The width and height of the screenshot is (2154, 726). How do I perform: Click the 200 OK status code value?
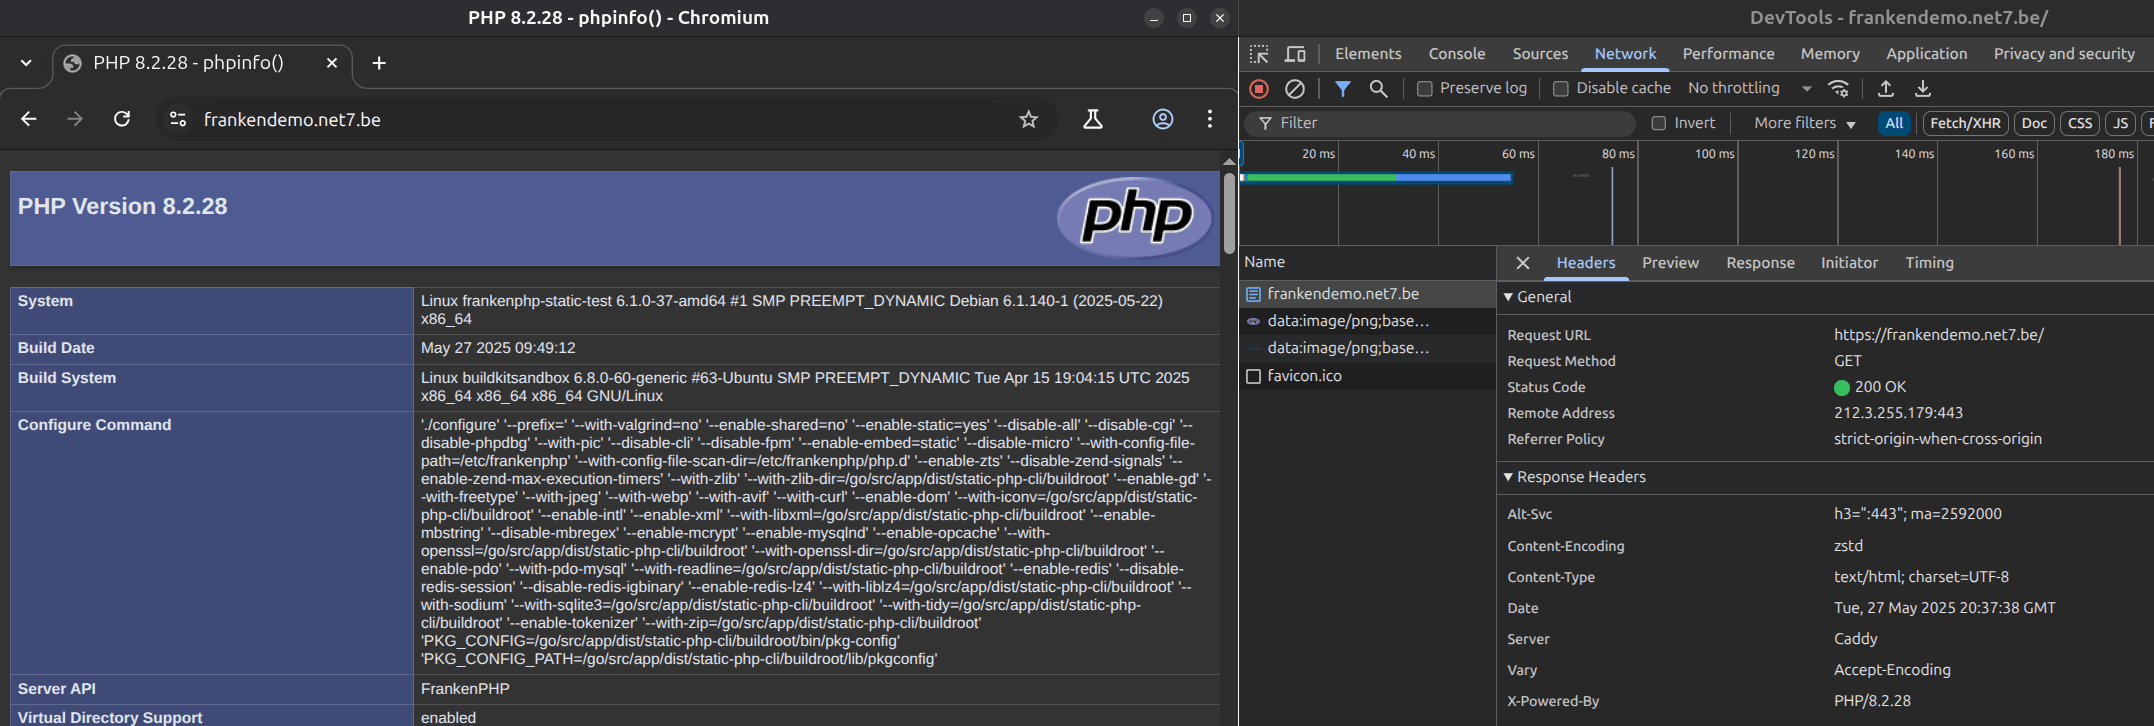click(x=1870, y=387)
